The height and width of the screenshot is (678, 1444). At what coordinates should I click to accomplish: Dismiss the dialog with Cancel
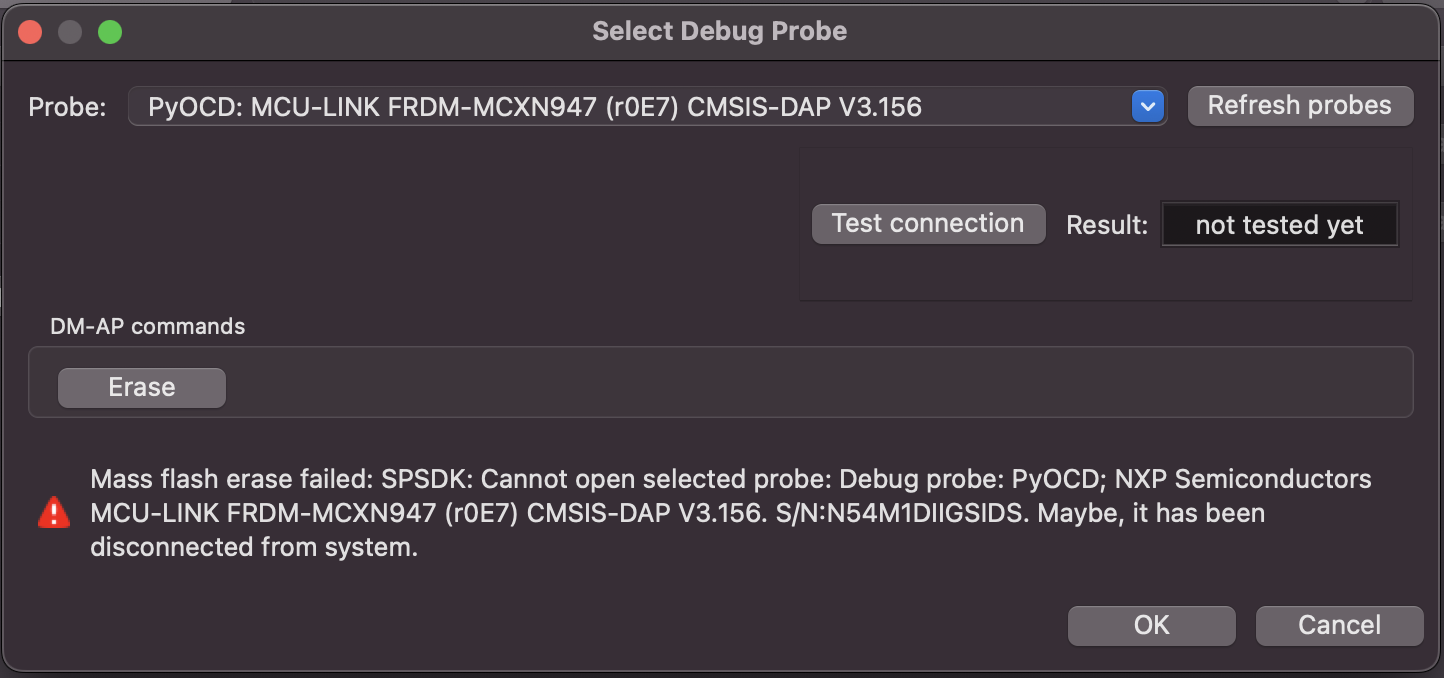[1339, 625]
